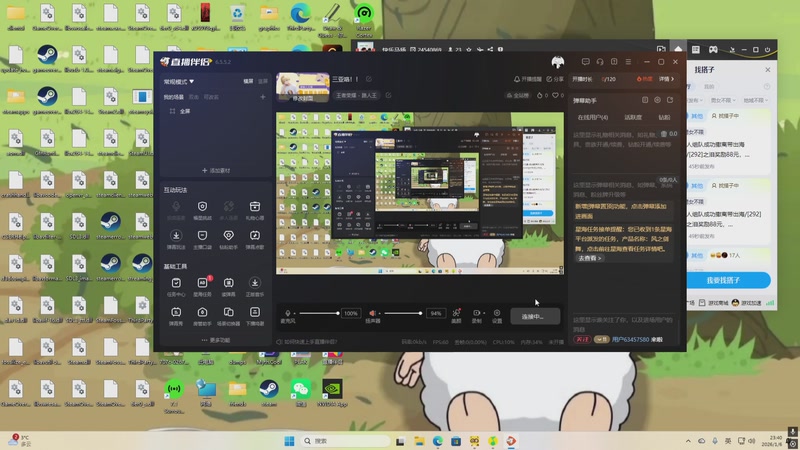Screen dimensions: 800x450
Task: Open the 设置 settings gear
Action: (x=497, y=316)
